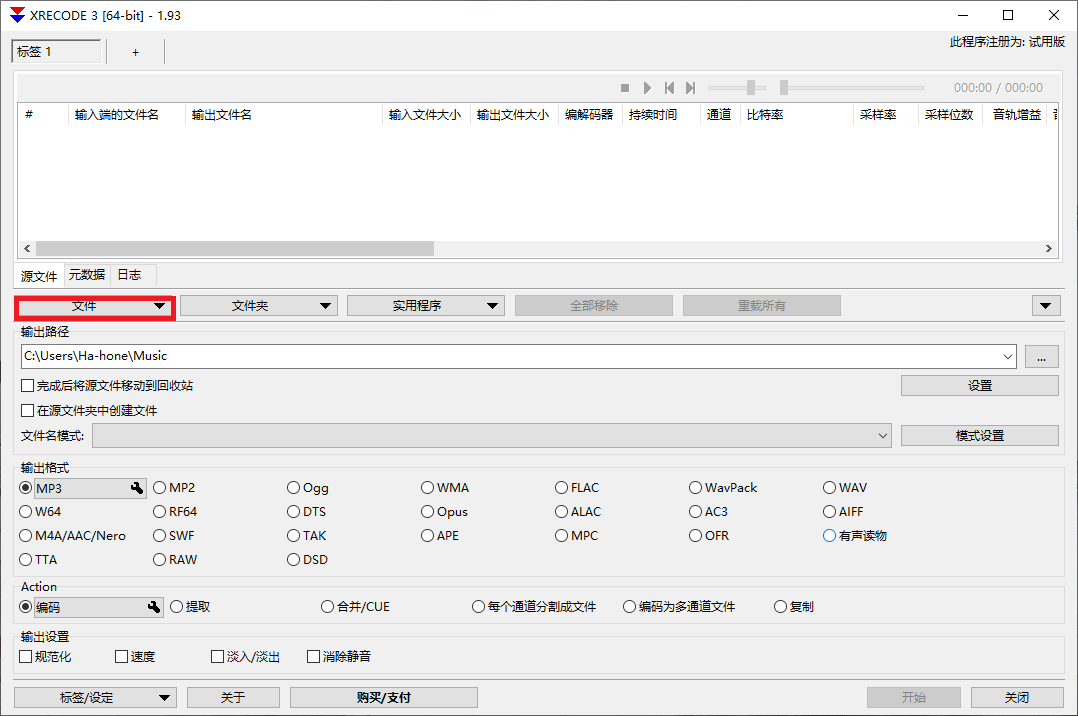Open MP3 settings wrench icon
Viewport: 1078px width, 716px height.
pos(137,488)
